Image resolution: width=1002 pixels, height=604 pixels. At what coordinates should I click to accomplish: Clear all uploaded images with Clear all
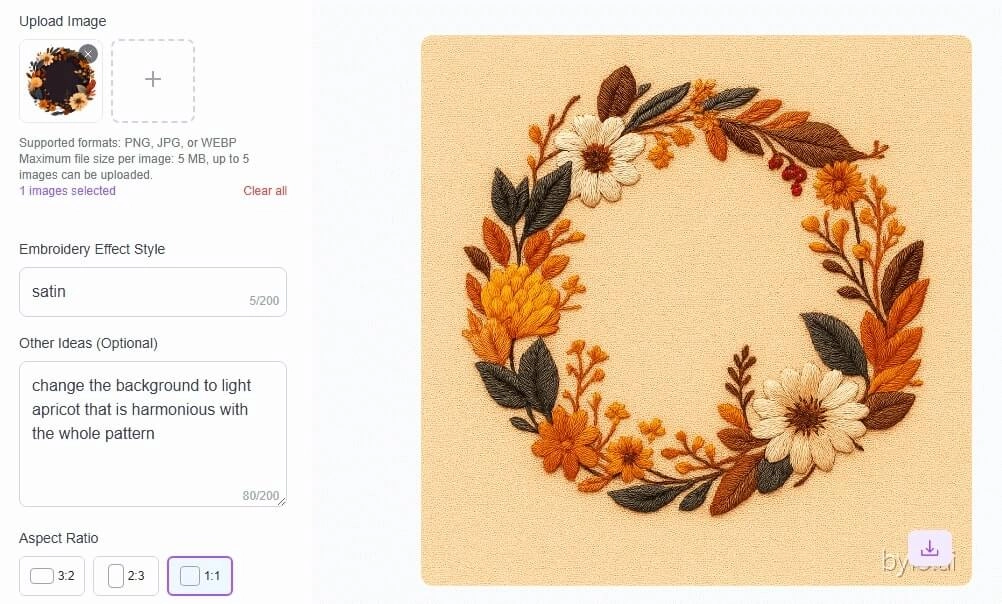click(264, 190)
